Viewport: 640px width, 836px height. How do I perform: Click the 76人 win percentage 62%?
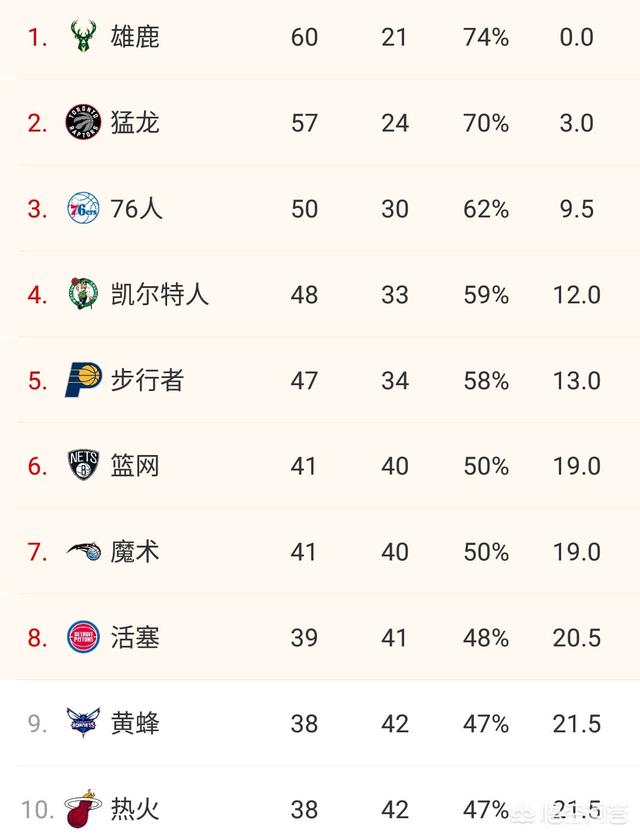[486, 208]
